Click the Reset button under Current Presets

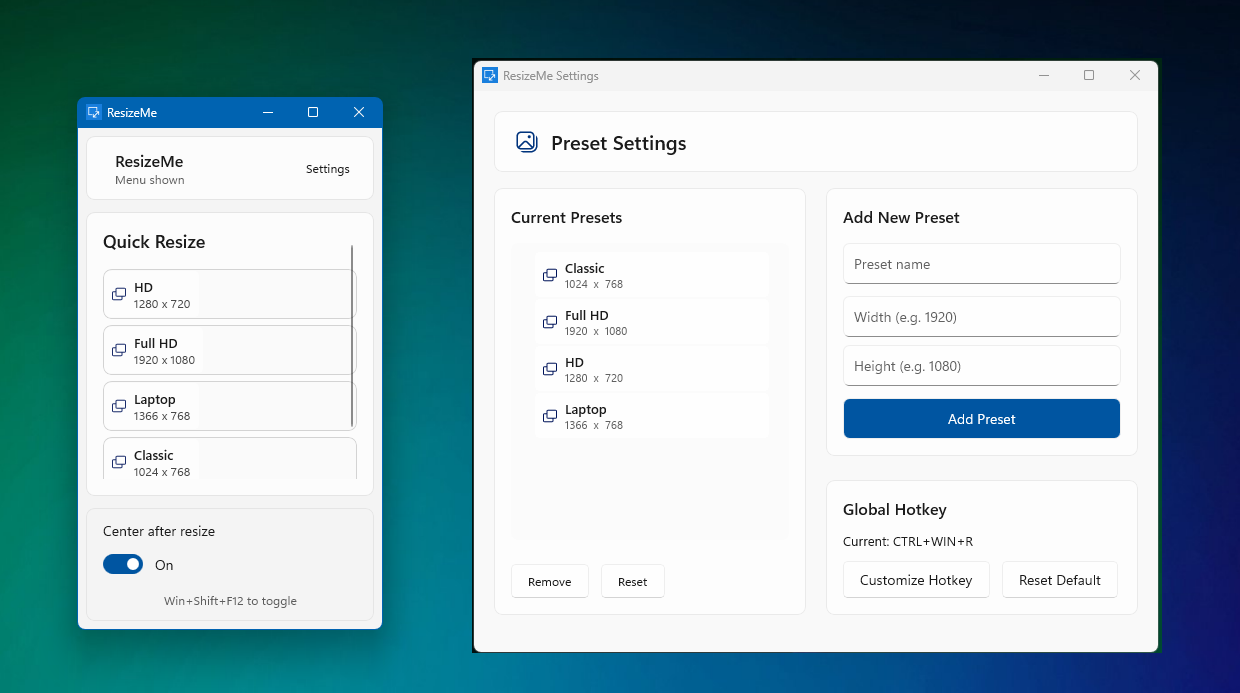tap(632, 581)
